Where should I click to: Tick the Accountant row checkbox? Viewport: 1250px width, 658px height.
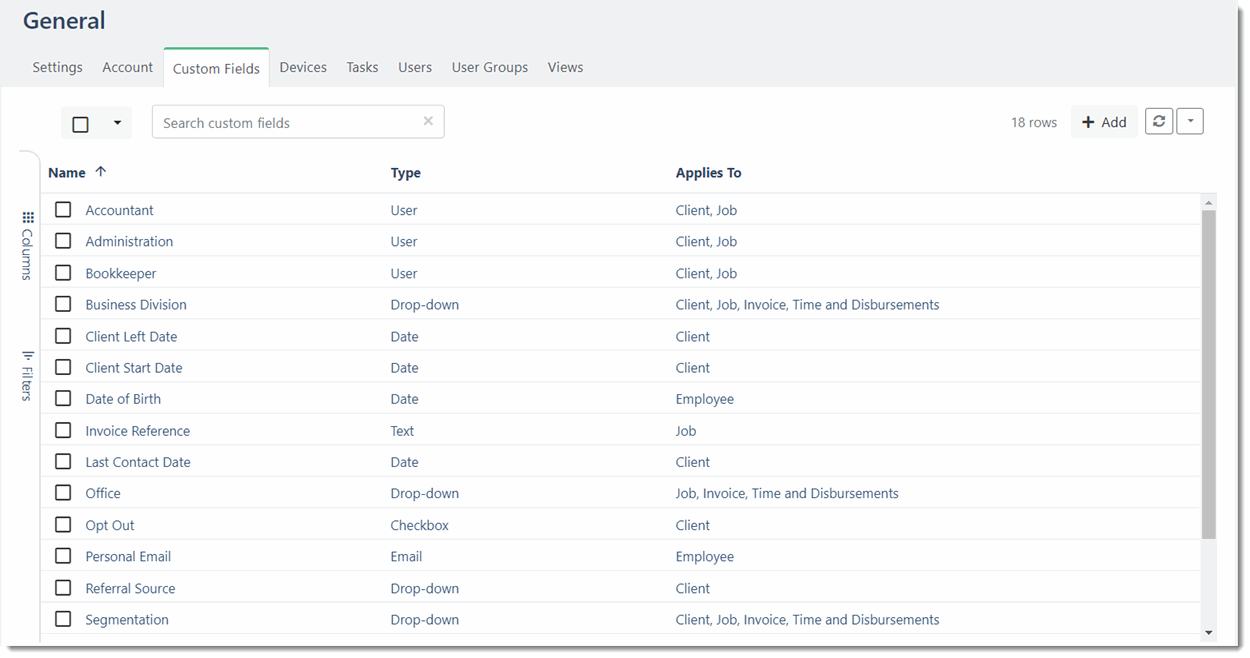(63, 210)
